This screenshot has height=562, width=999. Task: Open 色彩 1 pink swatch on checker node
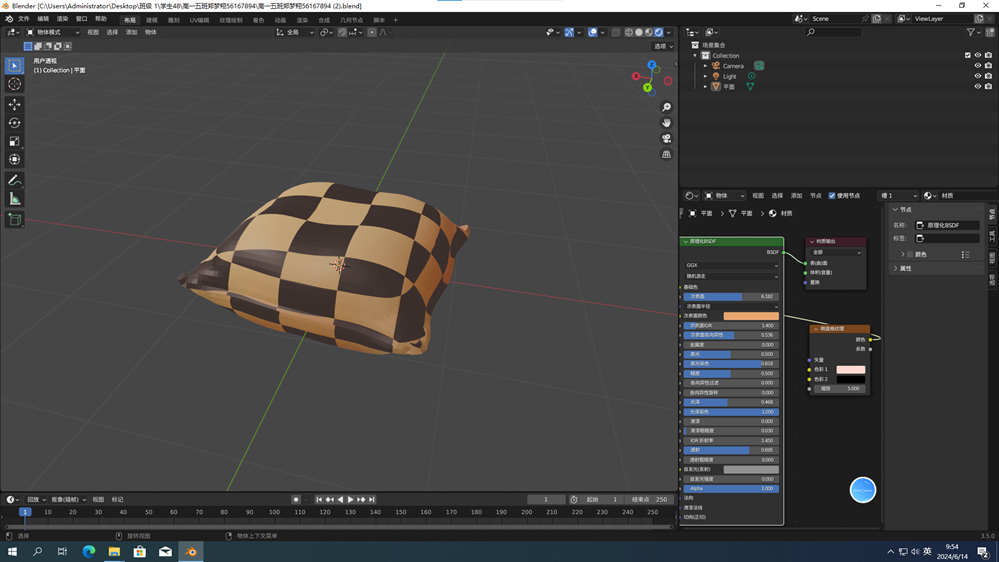click(851, 370)
